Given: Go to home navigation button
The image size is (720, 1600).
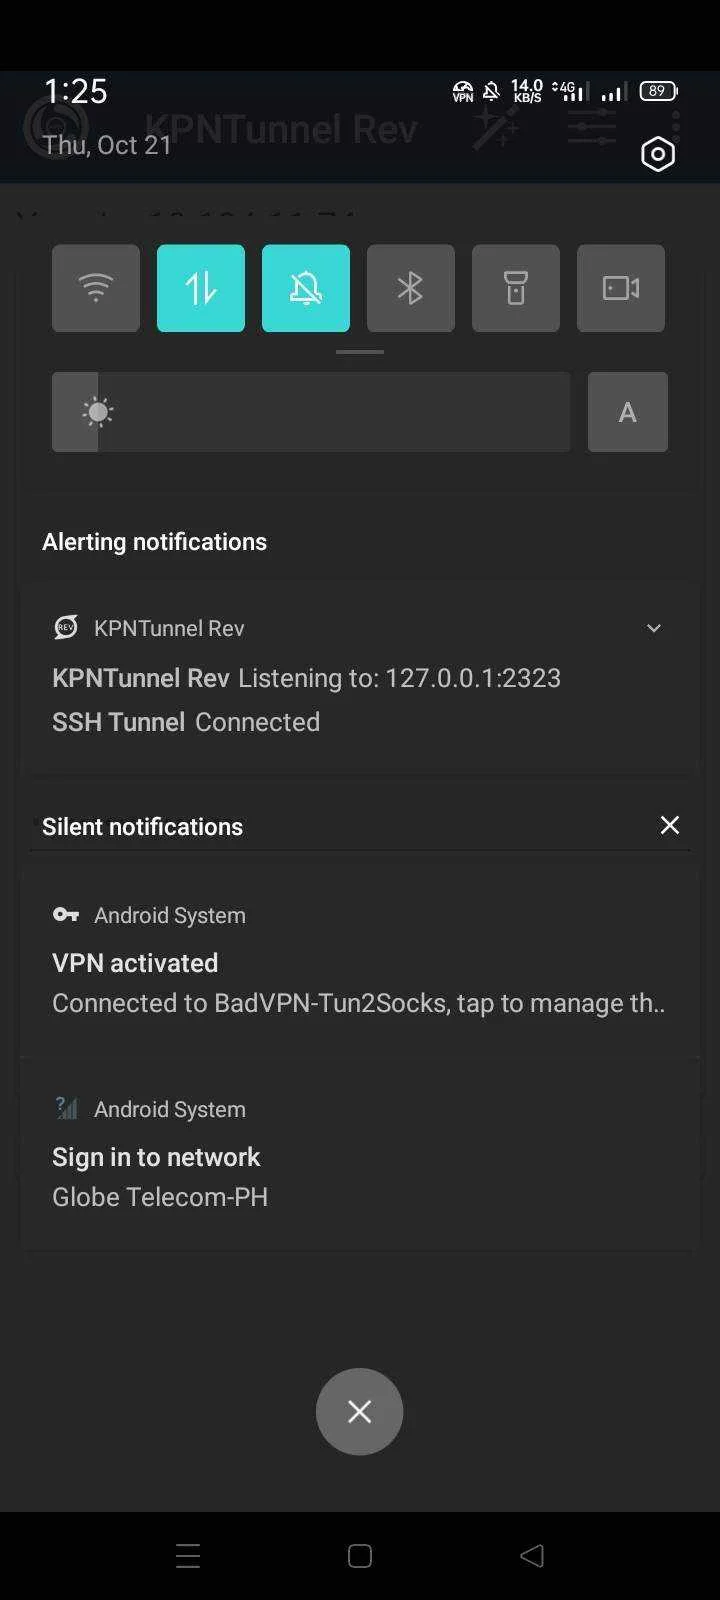Looking at the screenshot, I should [x=360, y=1556].
